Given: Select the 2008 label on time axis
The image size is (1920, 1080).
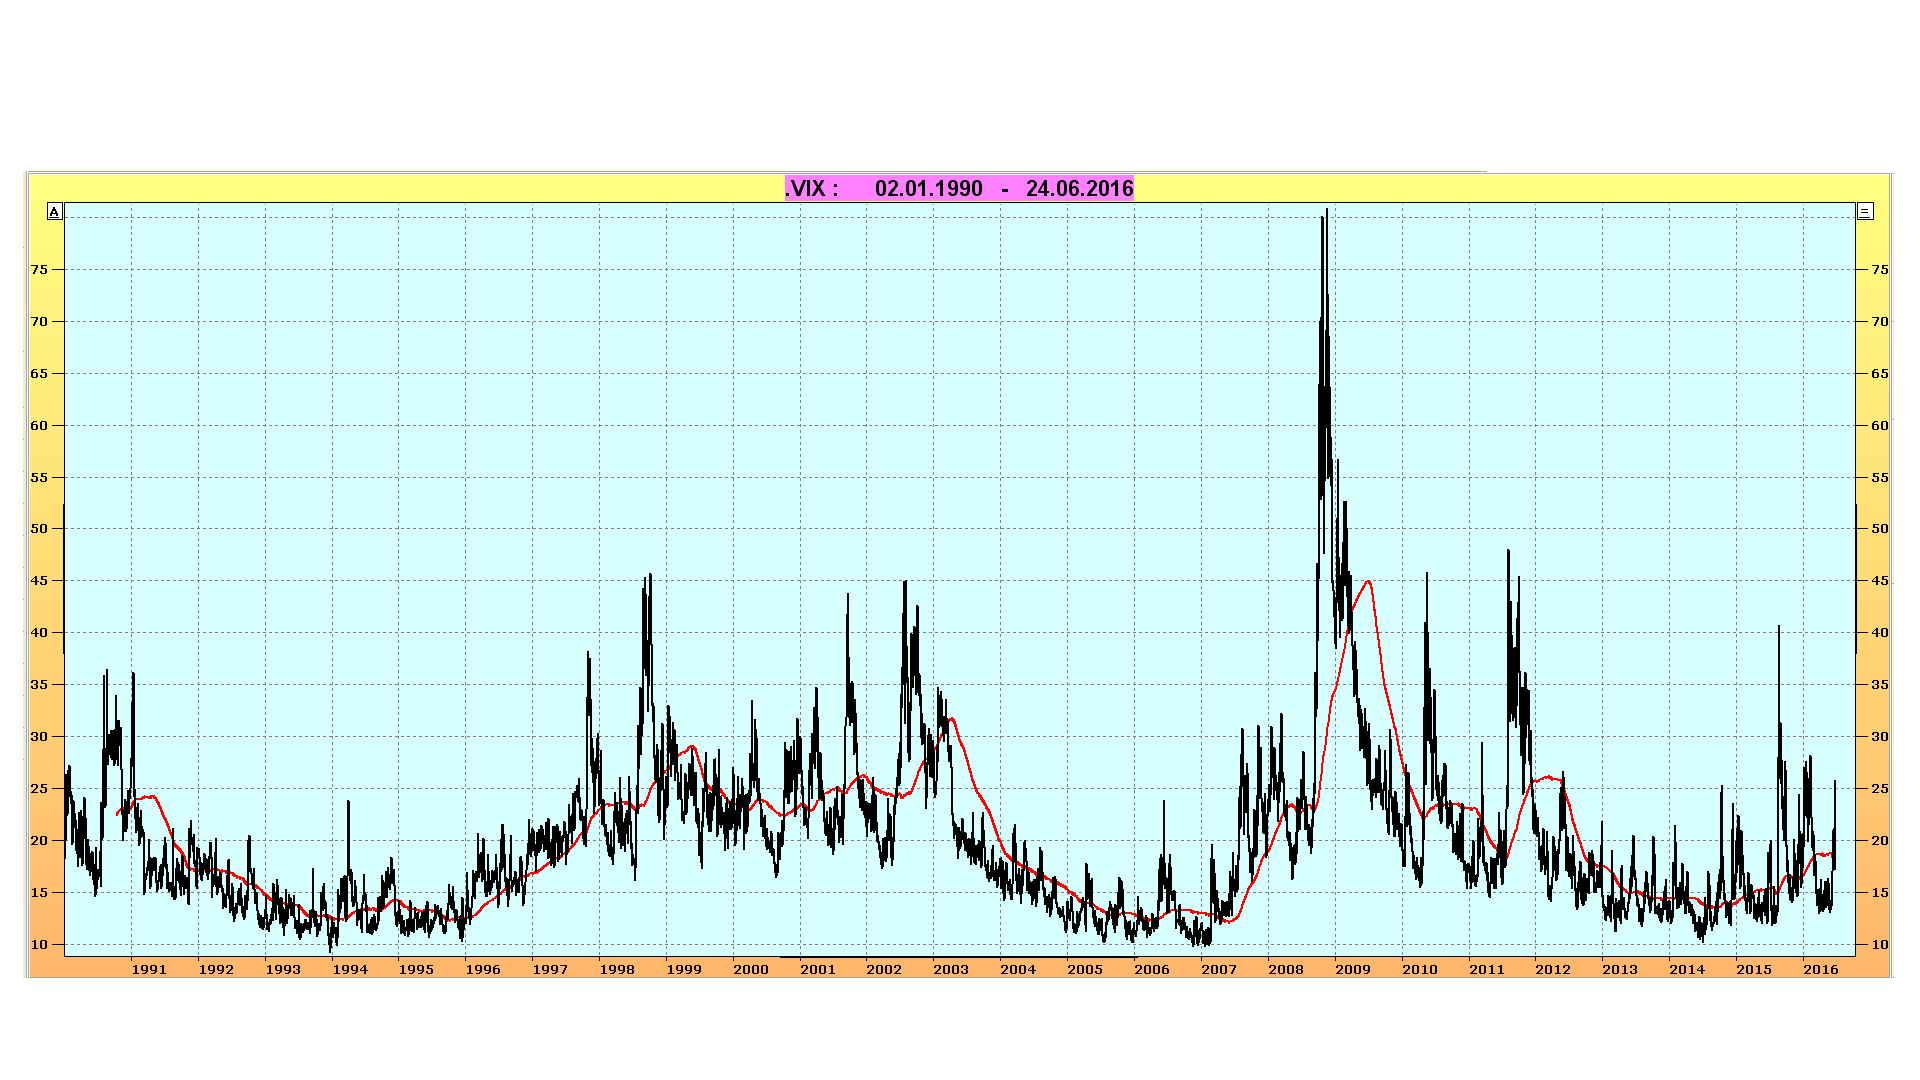Looking at the screenshot, I should pos(1285,969).
